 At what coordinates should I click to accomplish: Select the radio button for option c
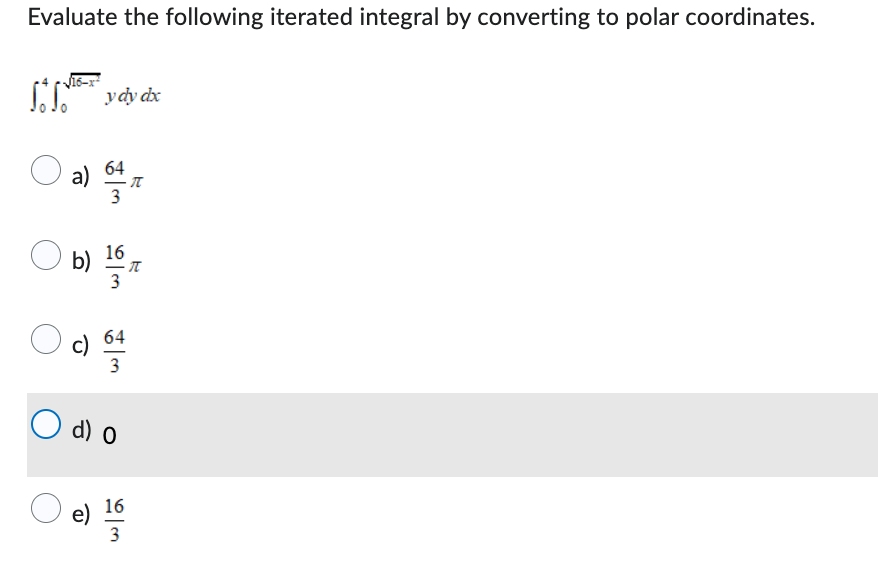[x=44, y=341]
